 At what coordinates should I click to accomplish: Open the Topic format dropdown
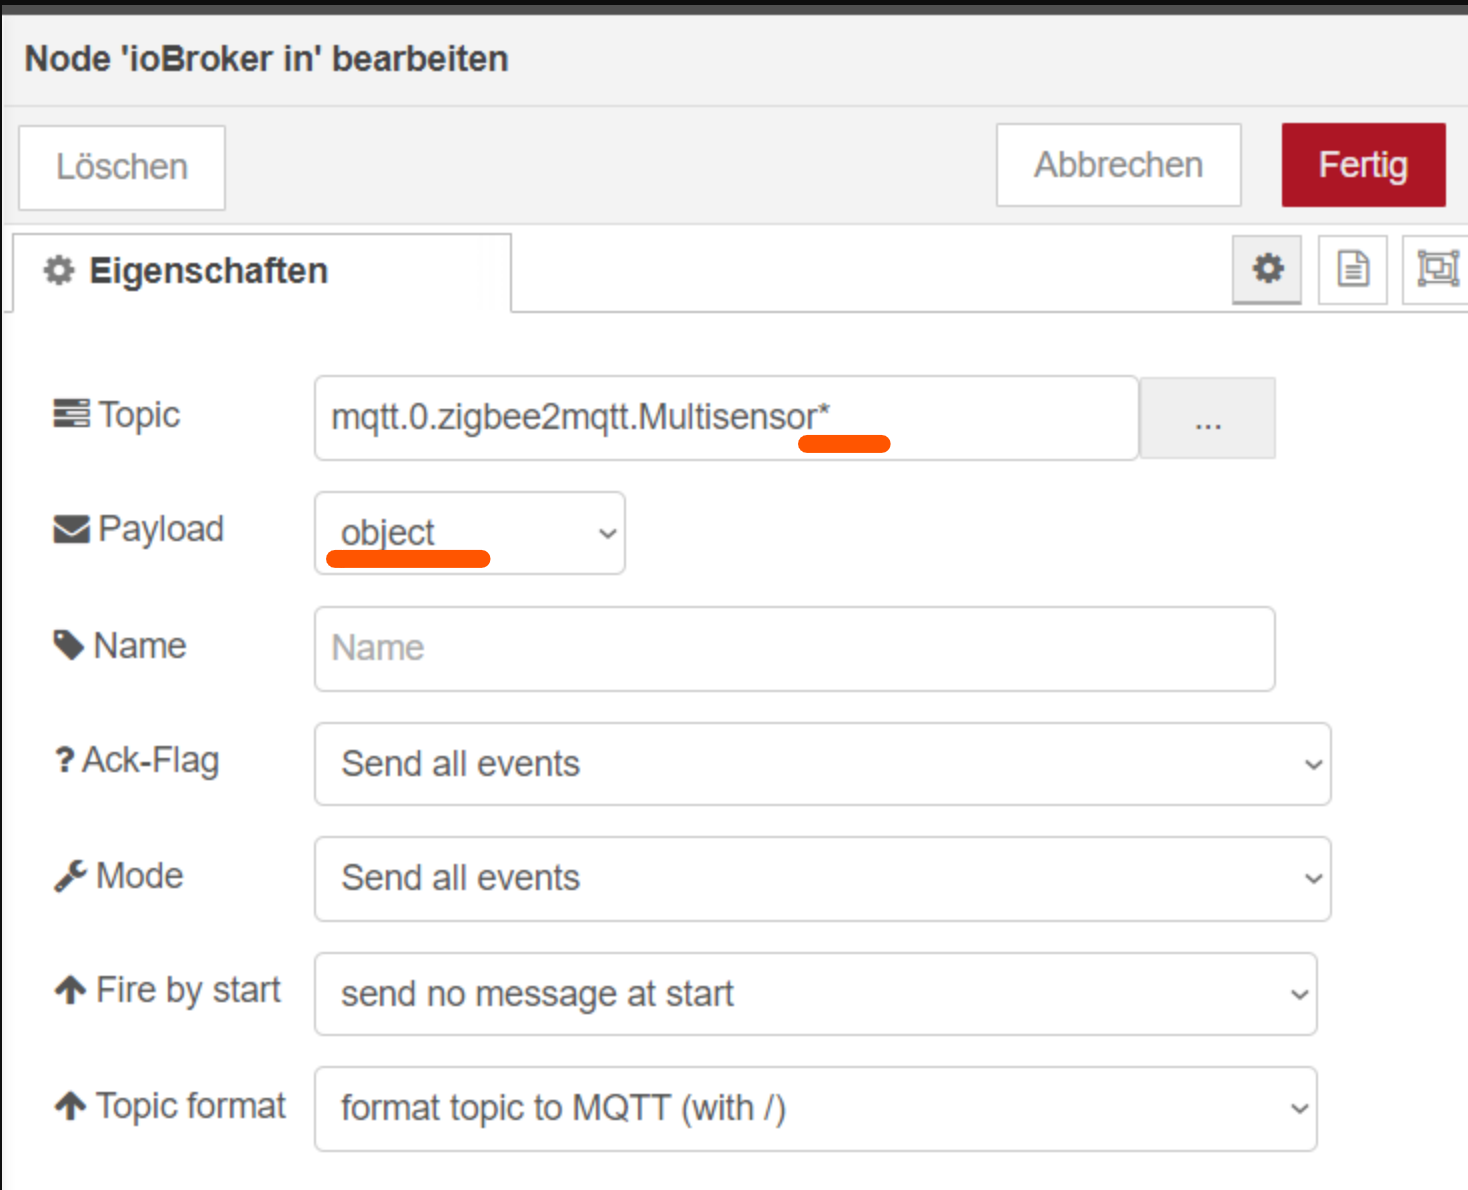[815, 1108]
